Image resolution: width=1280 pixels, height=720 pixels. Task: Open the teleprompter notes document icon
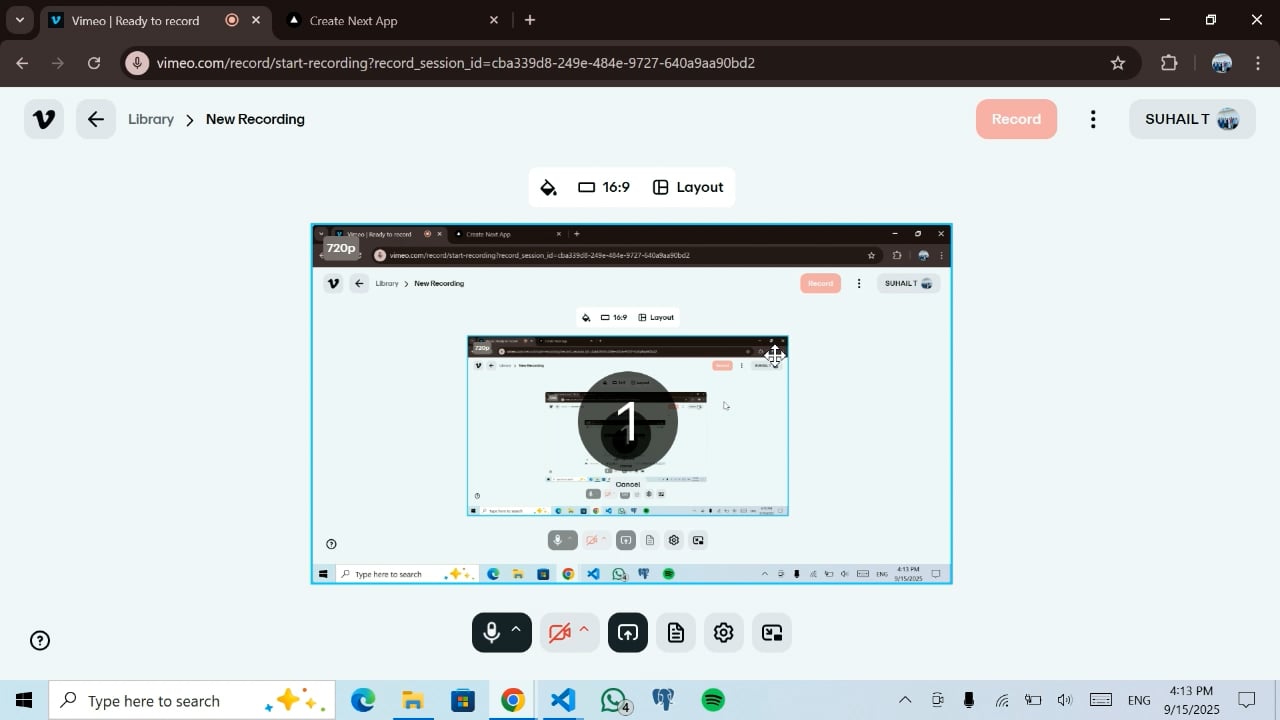click(x=676, y=632)
